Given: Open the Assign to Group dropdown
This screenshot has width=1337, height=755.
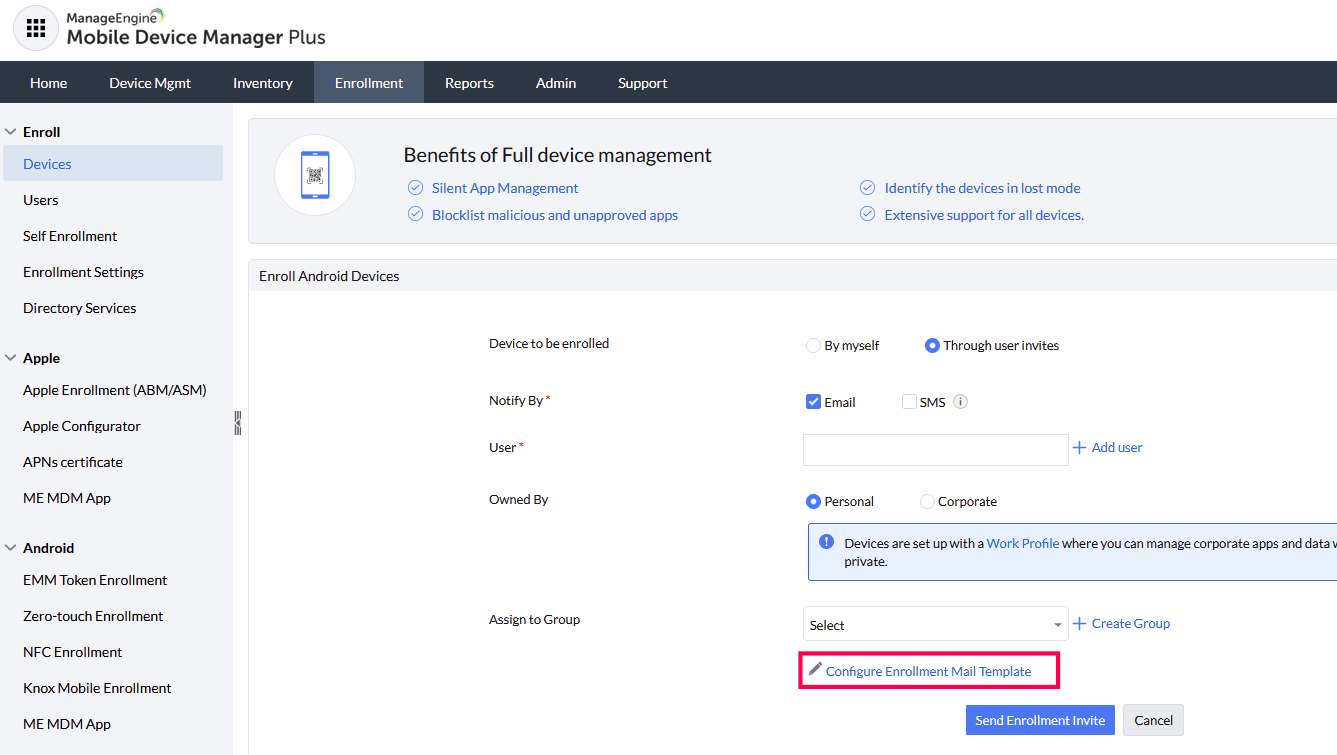Looking at the screenshot, I should click(x=935, y=625).
